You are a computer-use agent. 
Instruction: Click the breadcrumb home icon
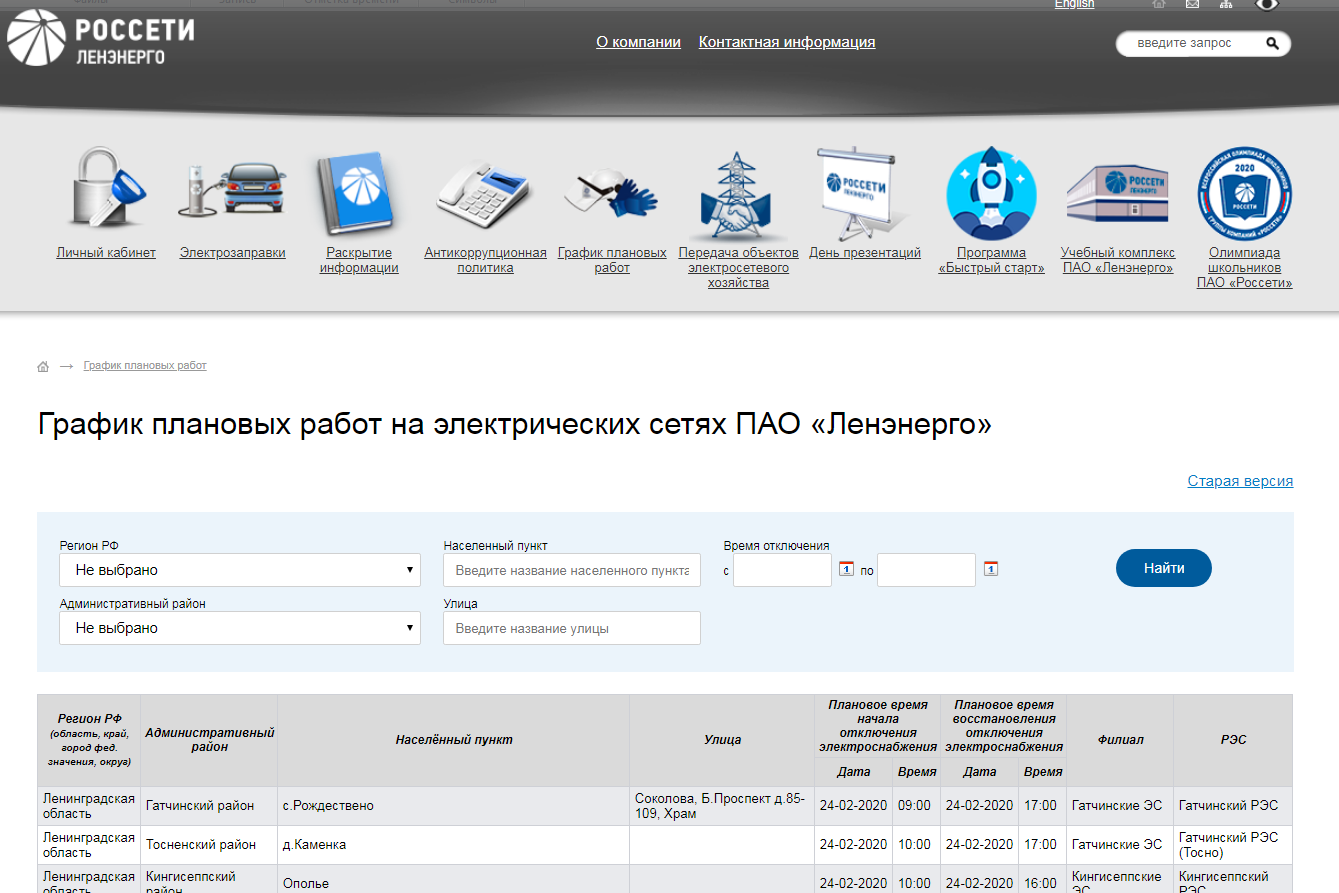coord(43,367)
